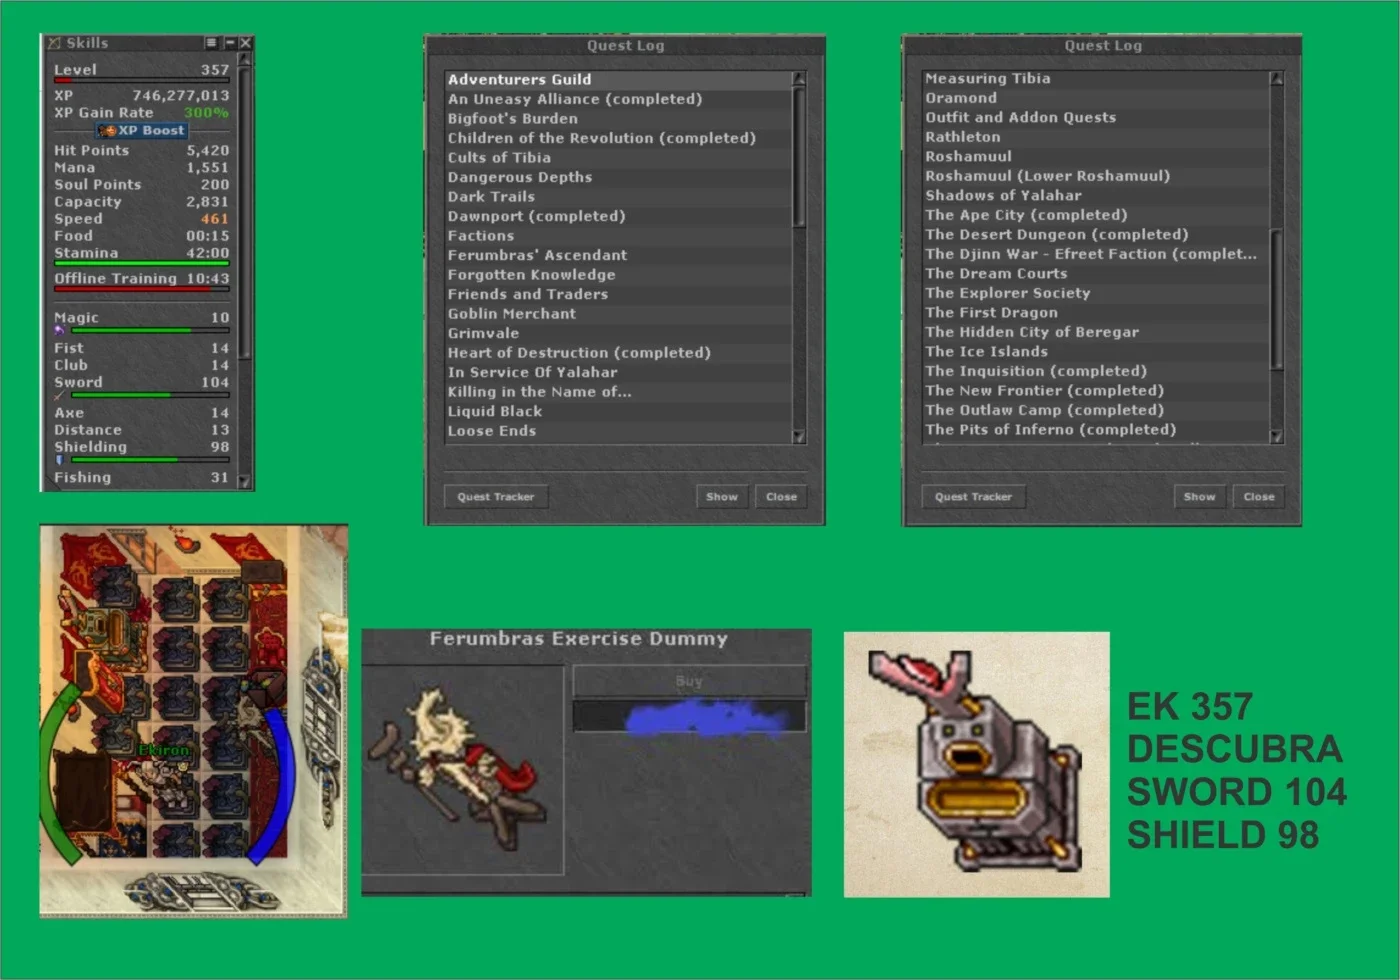Select the Oramond quest
The image size is (1400, 980).
click(x=1096, y=98)
